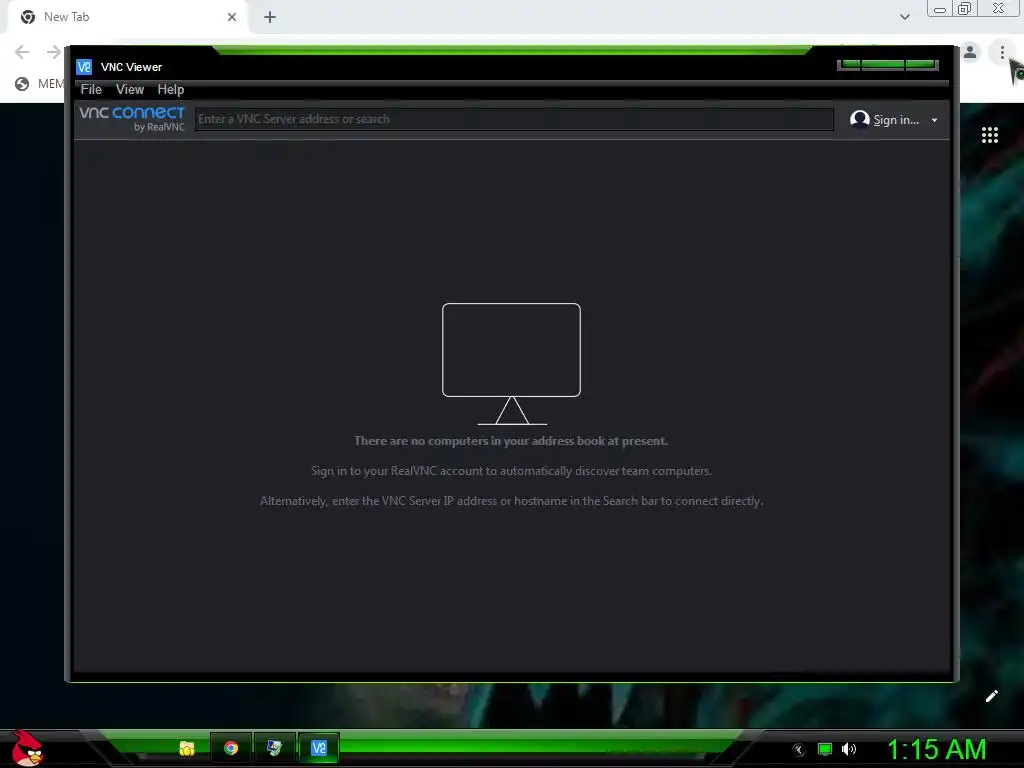Click the Customize Chrome pencil icon
The image size is (1024, 768).
[x=991, y=696]
